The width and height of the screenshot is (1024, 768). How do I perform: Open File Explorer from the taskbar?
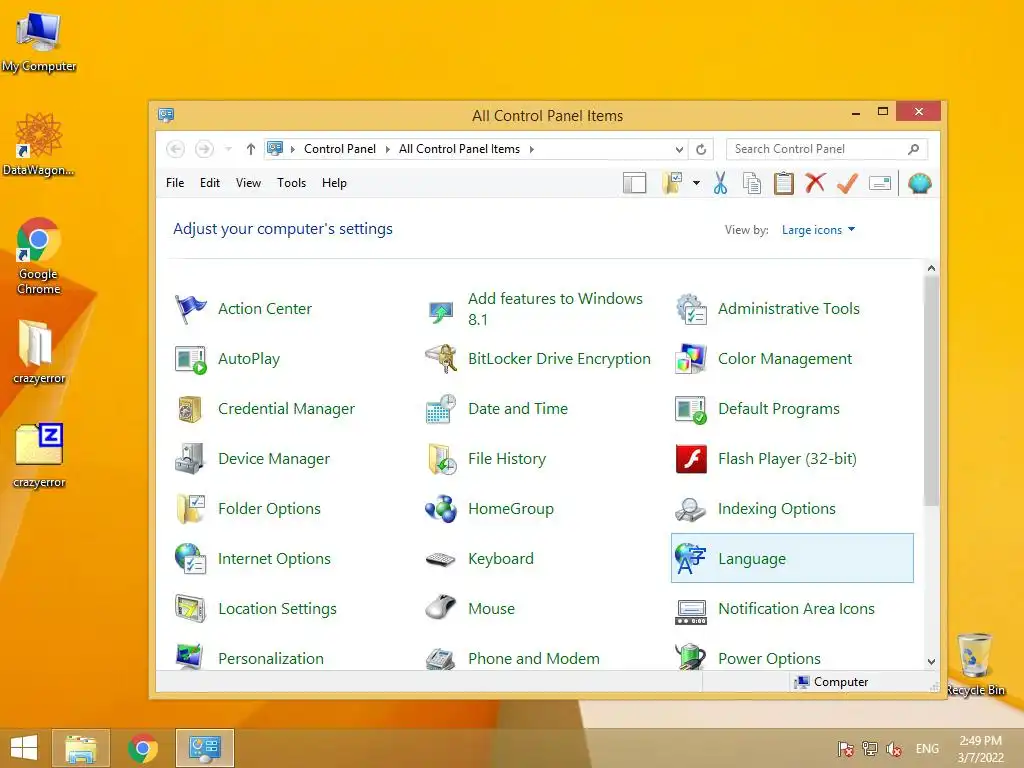(x=81, y=748)
